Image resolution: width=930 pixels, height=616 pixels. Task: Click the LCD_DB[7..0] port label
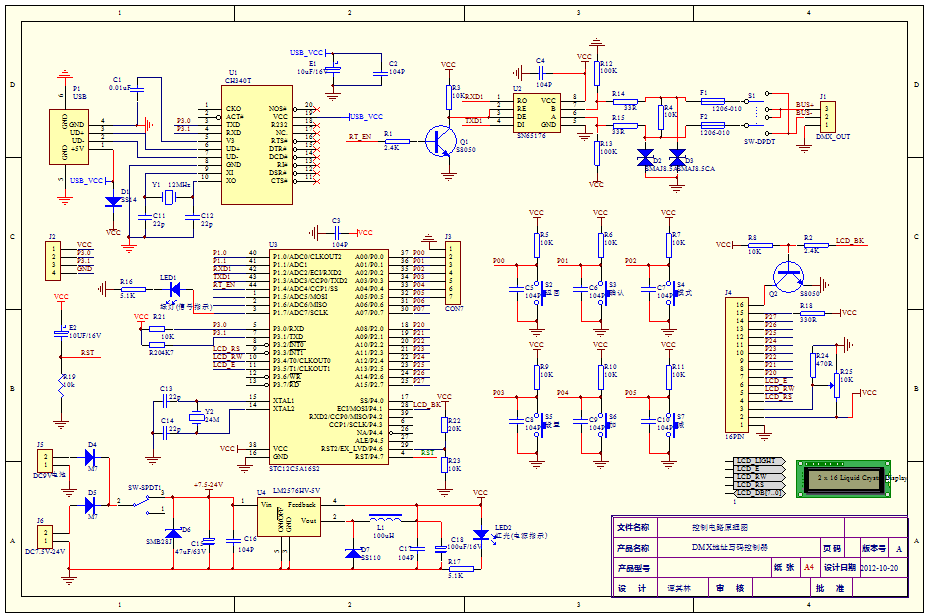760,493
